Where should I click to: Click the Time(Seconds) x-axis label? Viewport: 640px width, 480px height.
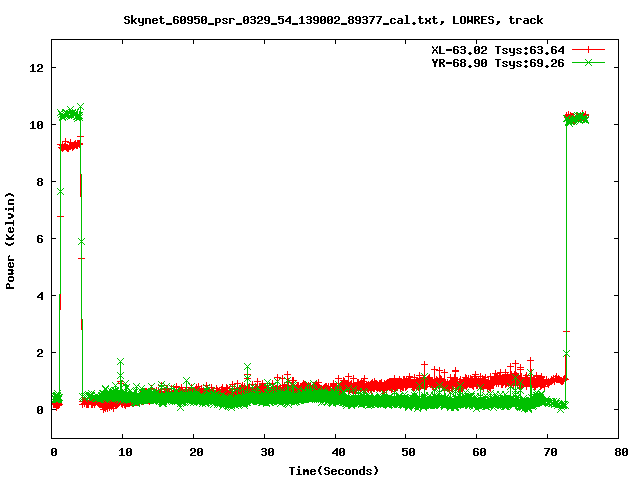333,470
